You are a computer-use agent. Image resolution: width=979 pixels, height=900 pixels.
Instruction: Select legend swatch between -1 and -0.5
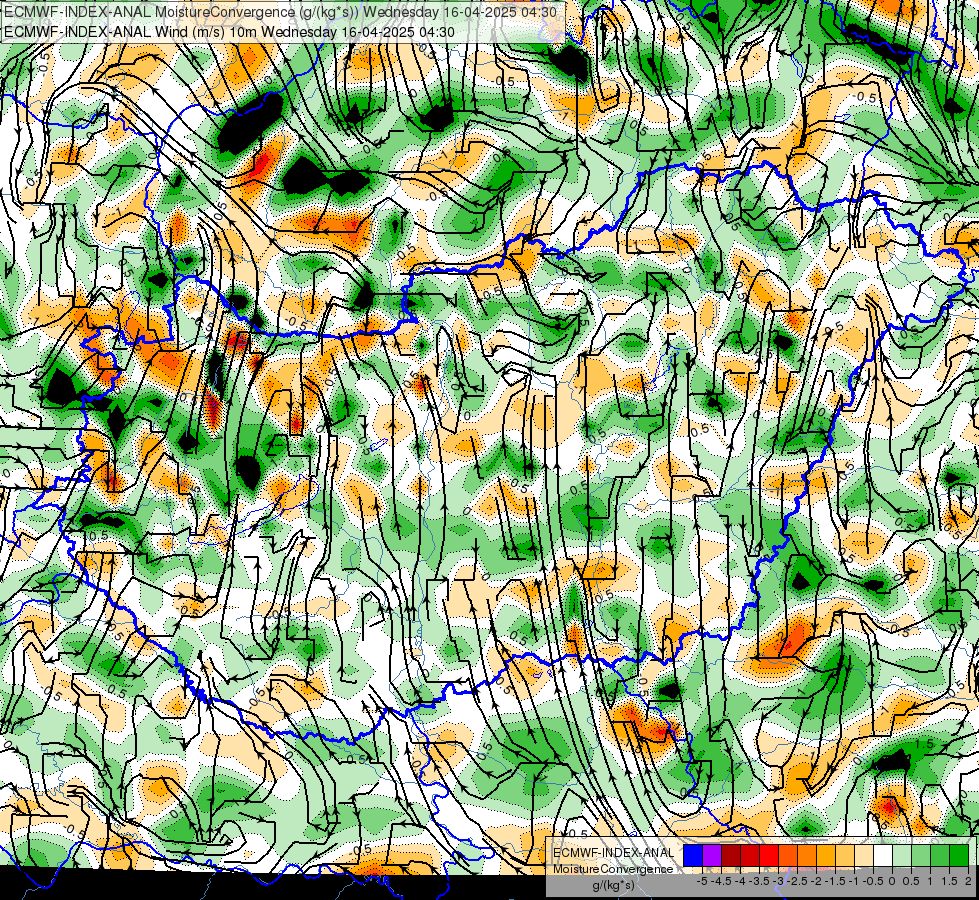click(864, 855)
